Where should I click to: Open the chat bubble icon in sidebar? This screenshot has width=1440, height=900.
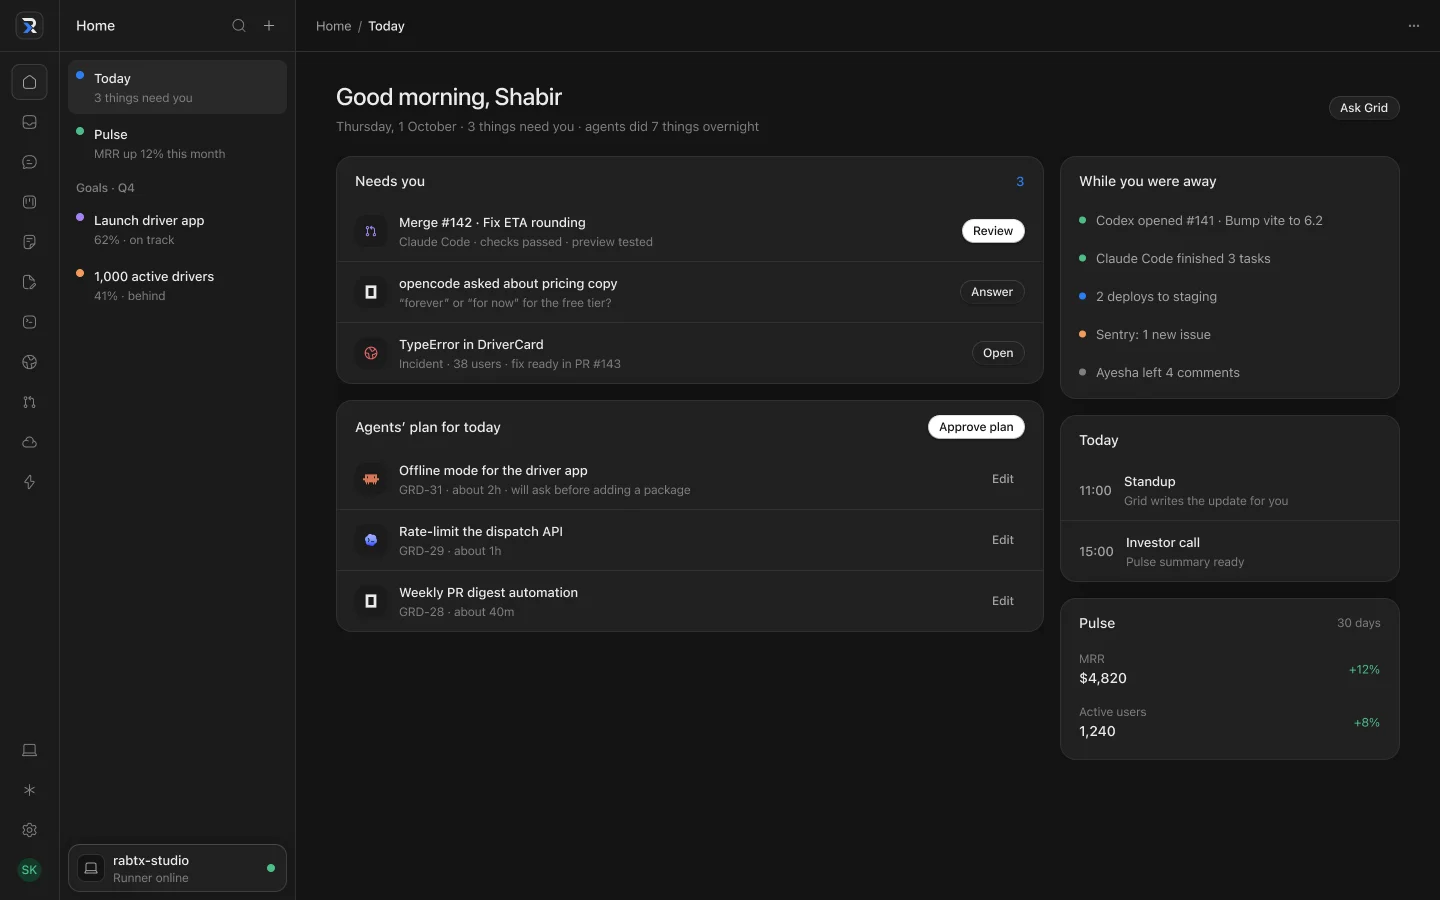pos(29,162)
